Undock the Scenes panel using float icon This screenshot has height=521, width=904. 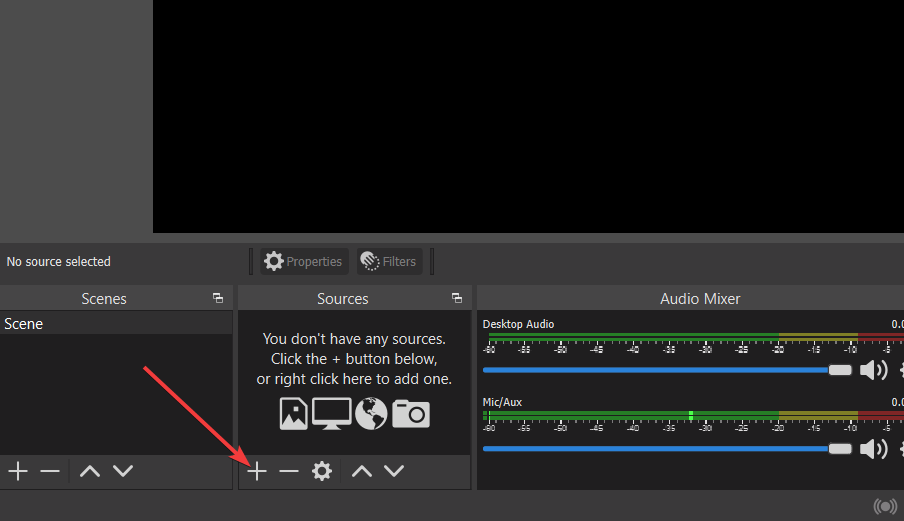[x=218, y=298]
